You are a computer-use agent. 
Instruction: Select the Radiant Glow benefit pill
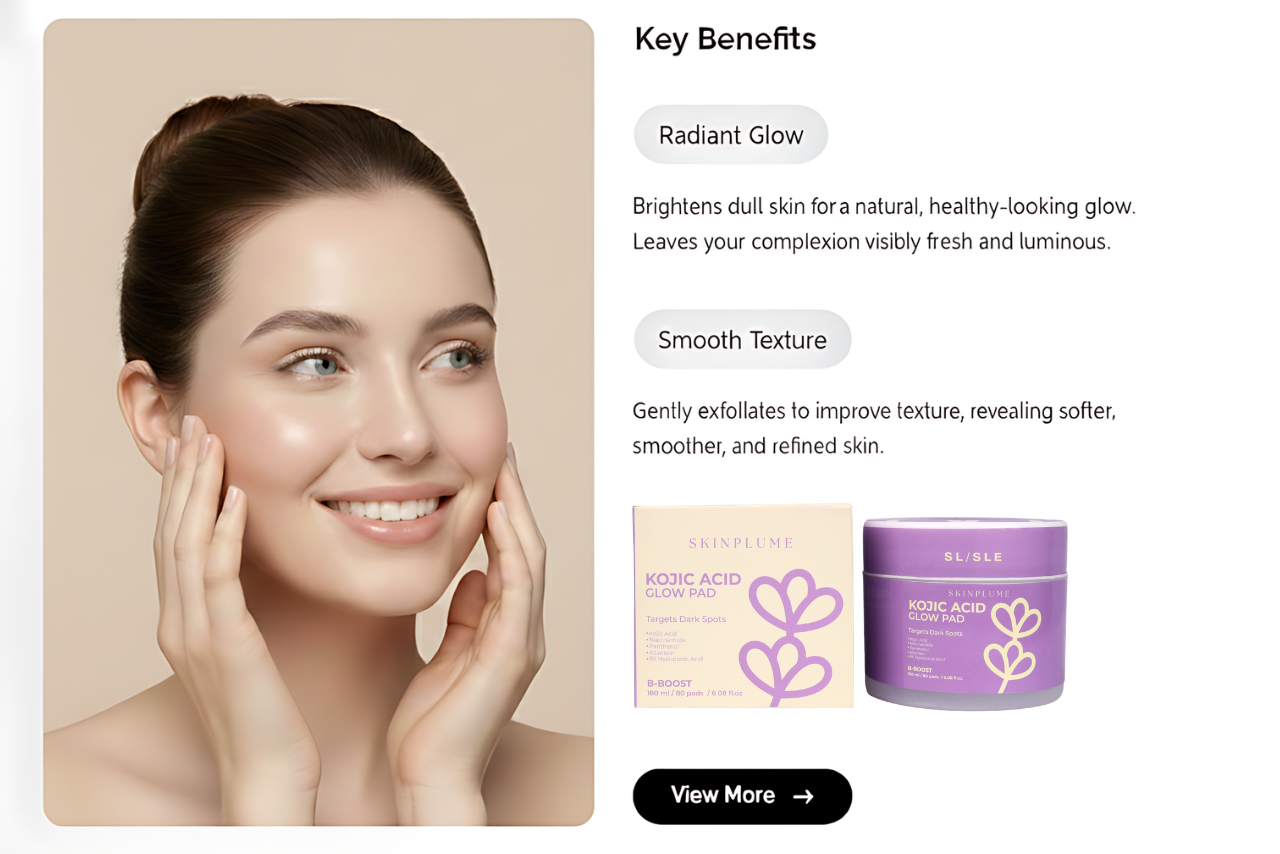click(x=731, y=135)
